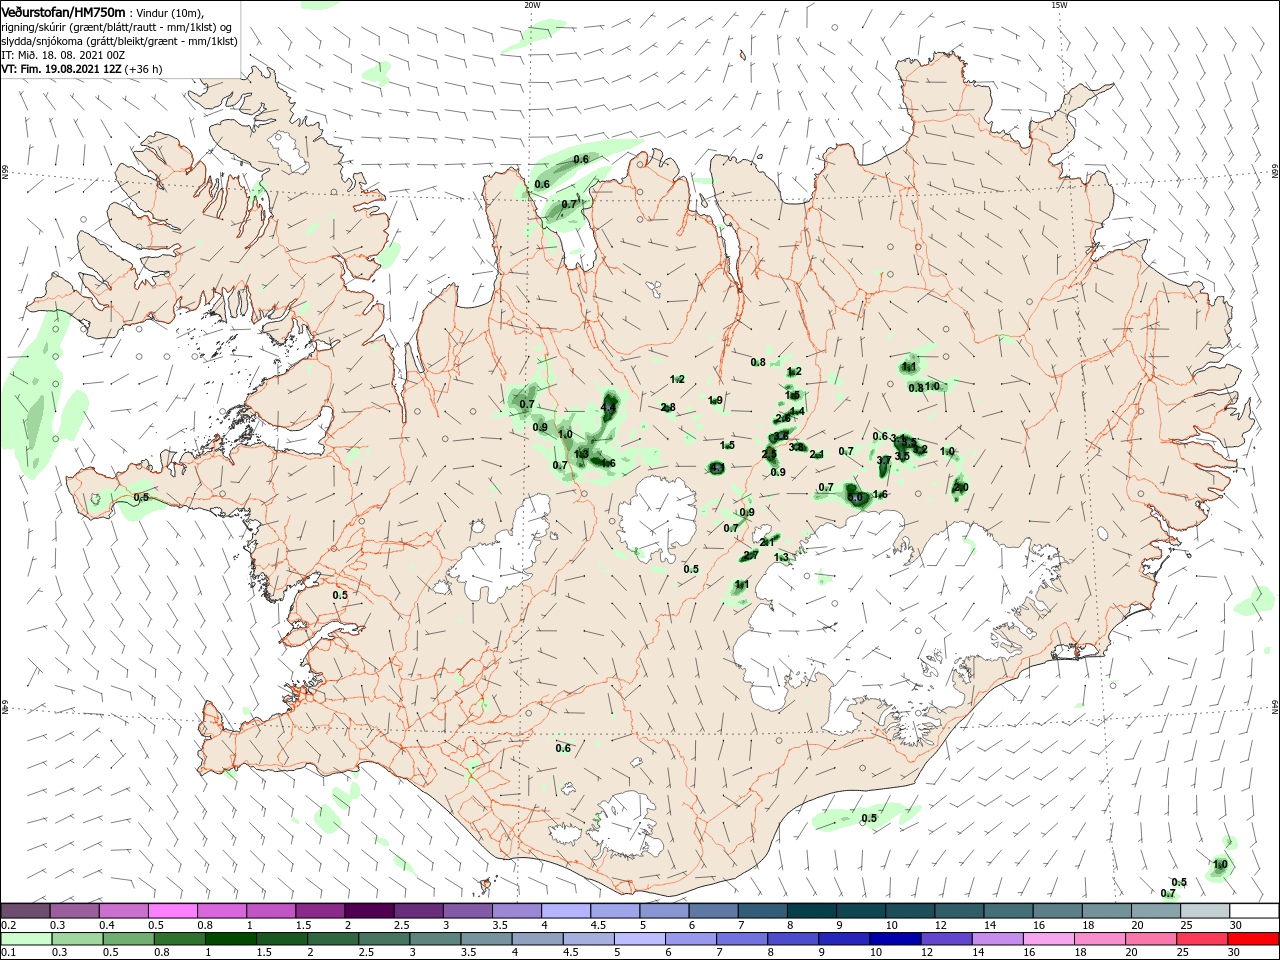Viewport: 1280px width, 960px height.
Task: Click the 2.0 precipitation value
Action: pos(961,487)
